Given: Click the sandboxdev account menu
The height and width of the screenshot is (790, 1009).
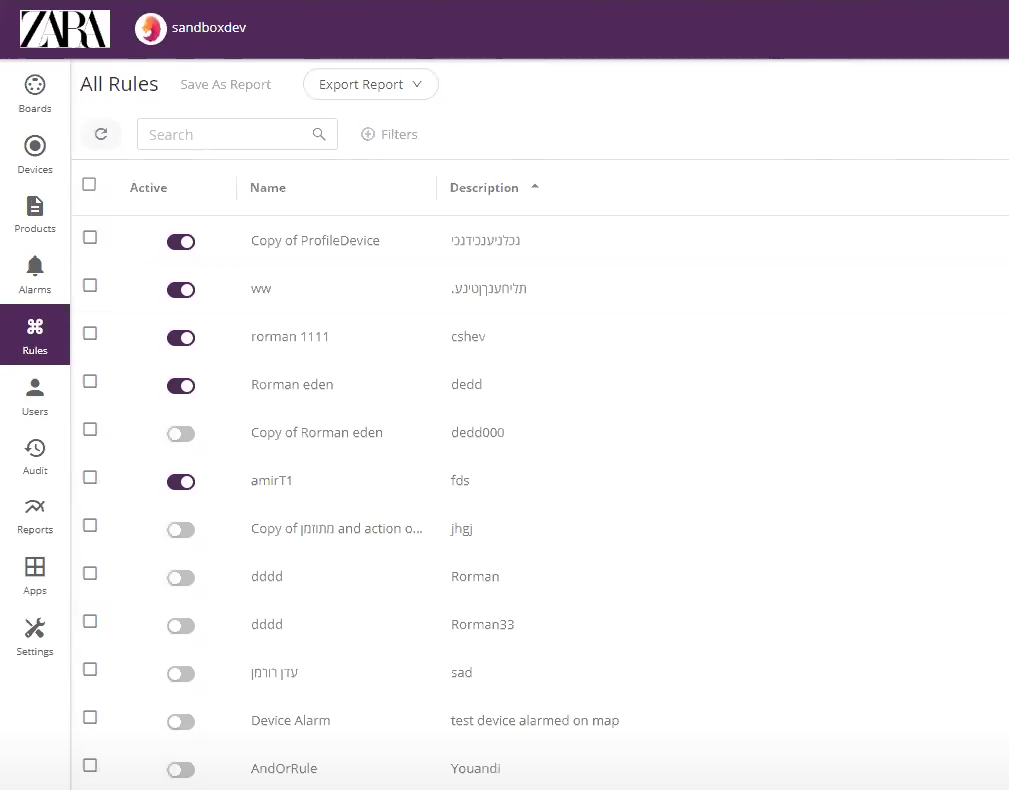Looking at the screenshot, I should tap(190, 28).
